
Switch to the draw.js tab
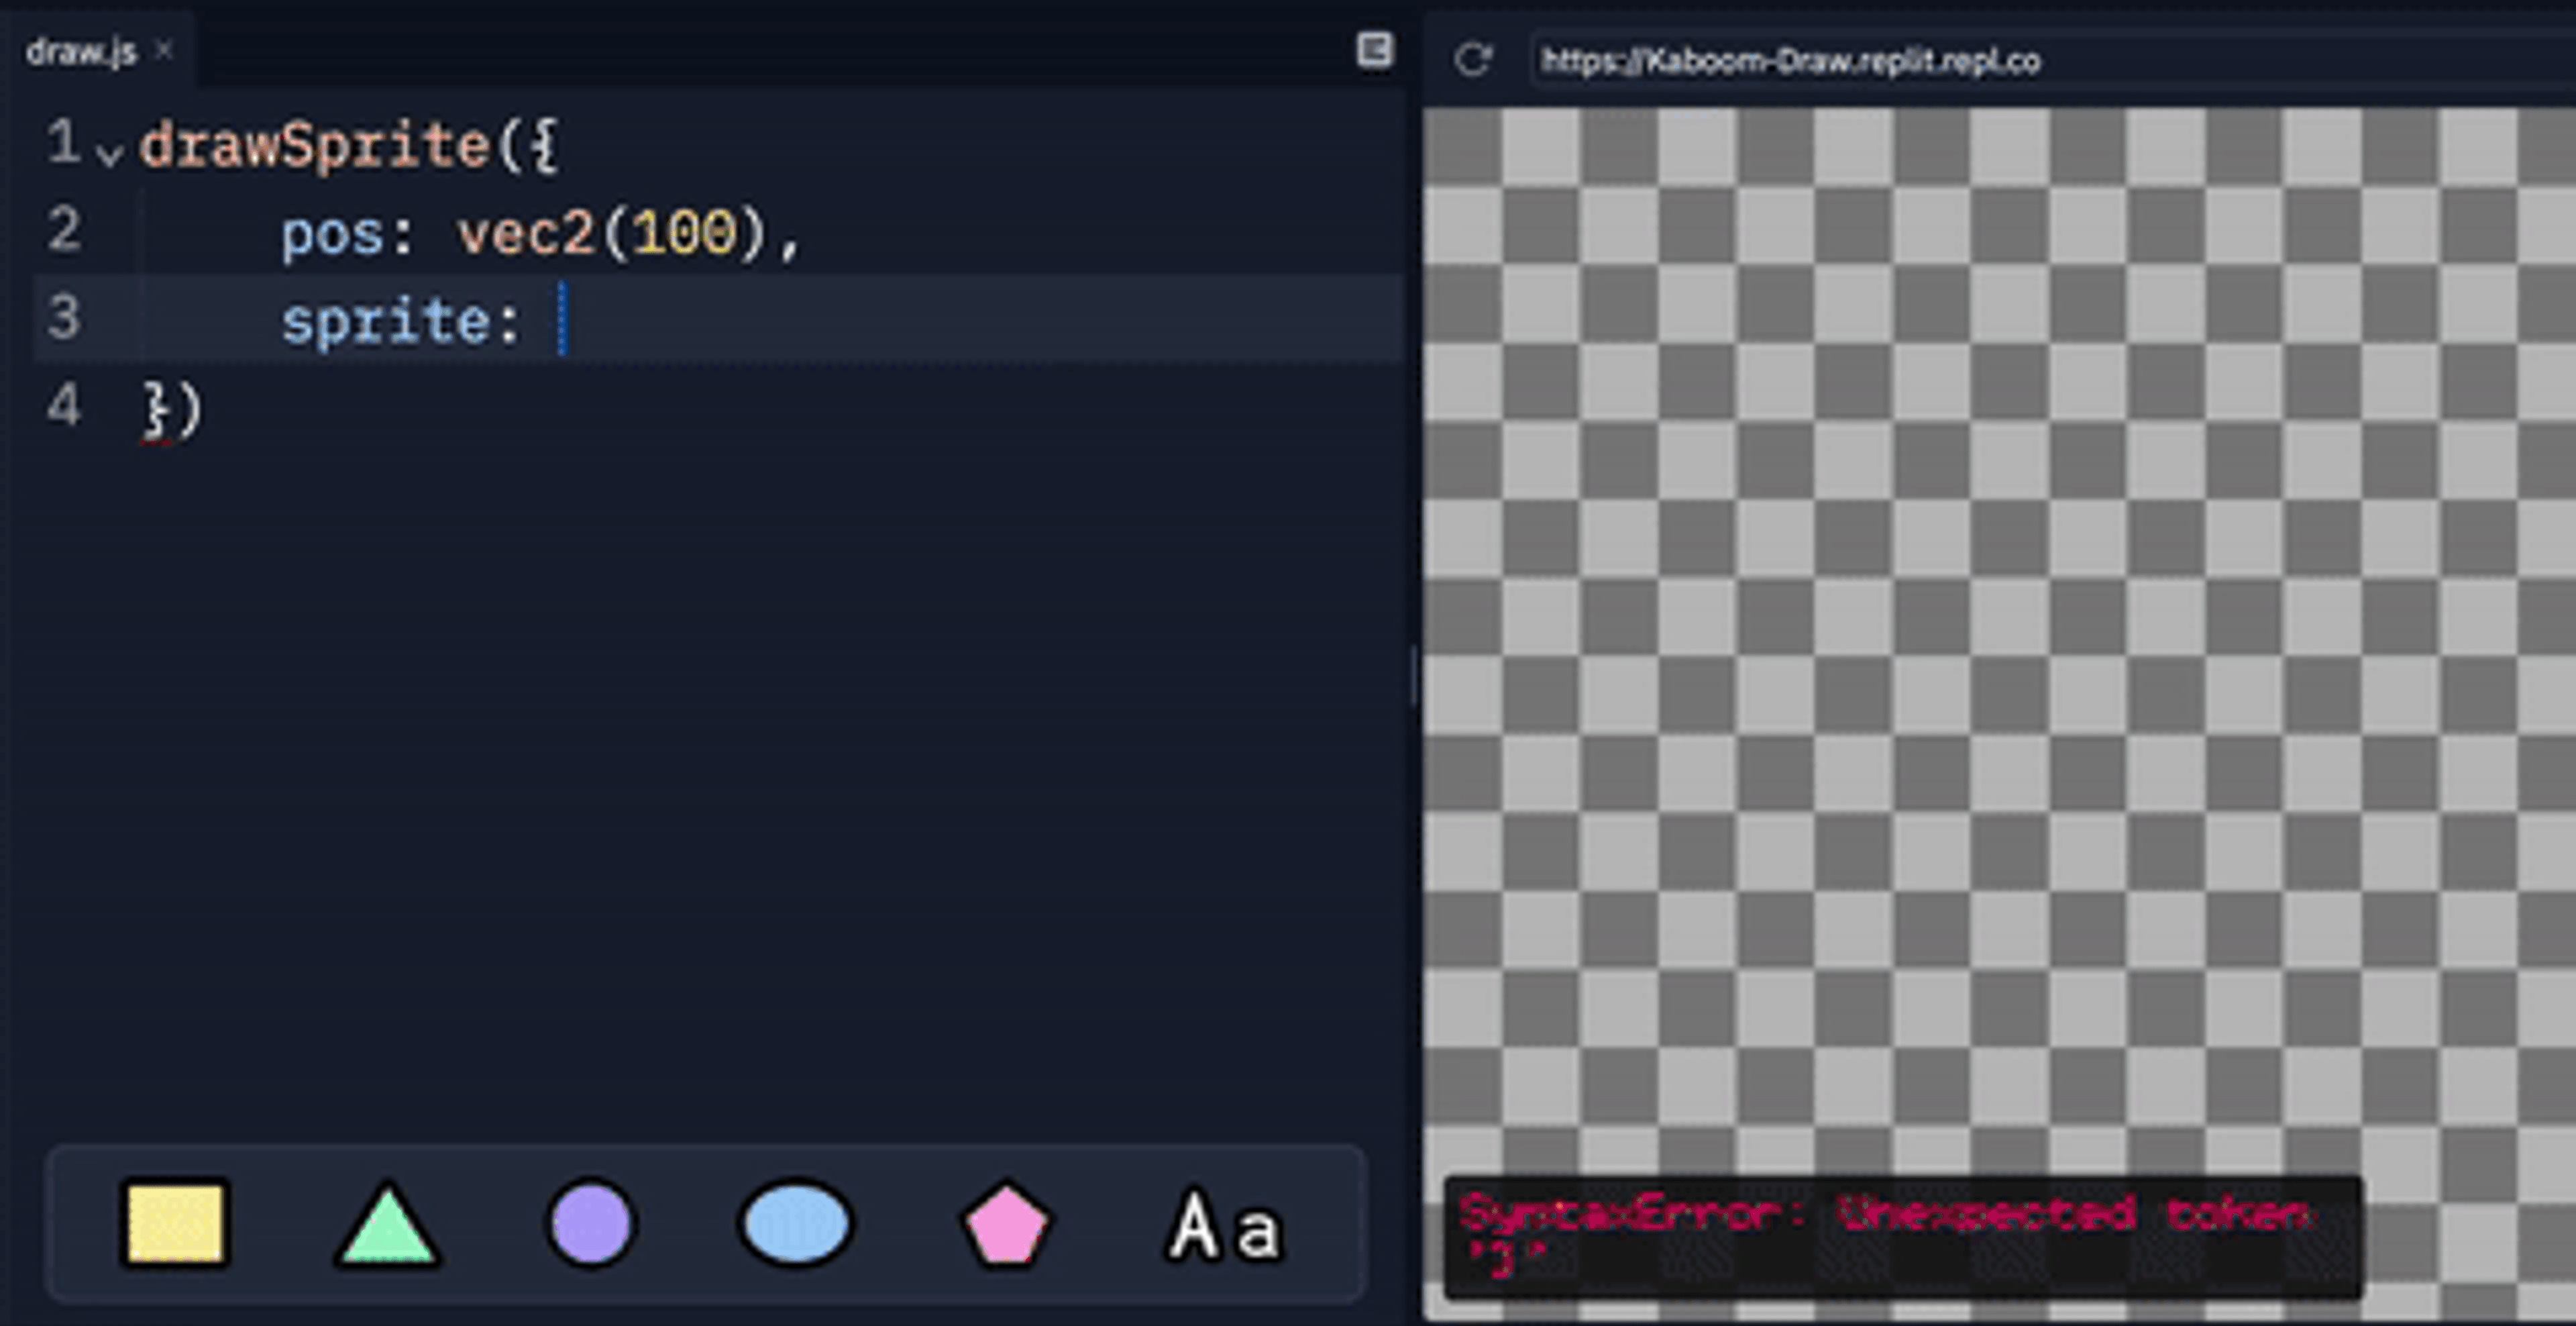click(x=80, y=52)
